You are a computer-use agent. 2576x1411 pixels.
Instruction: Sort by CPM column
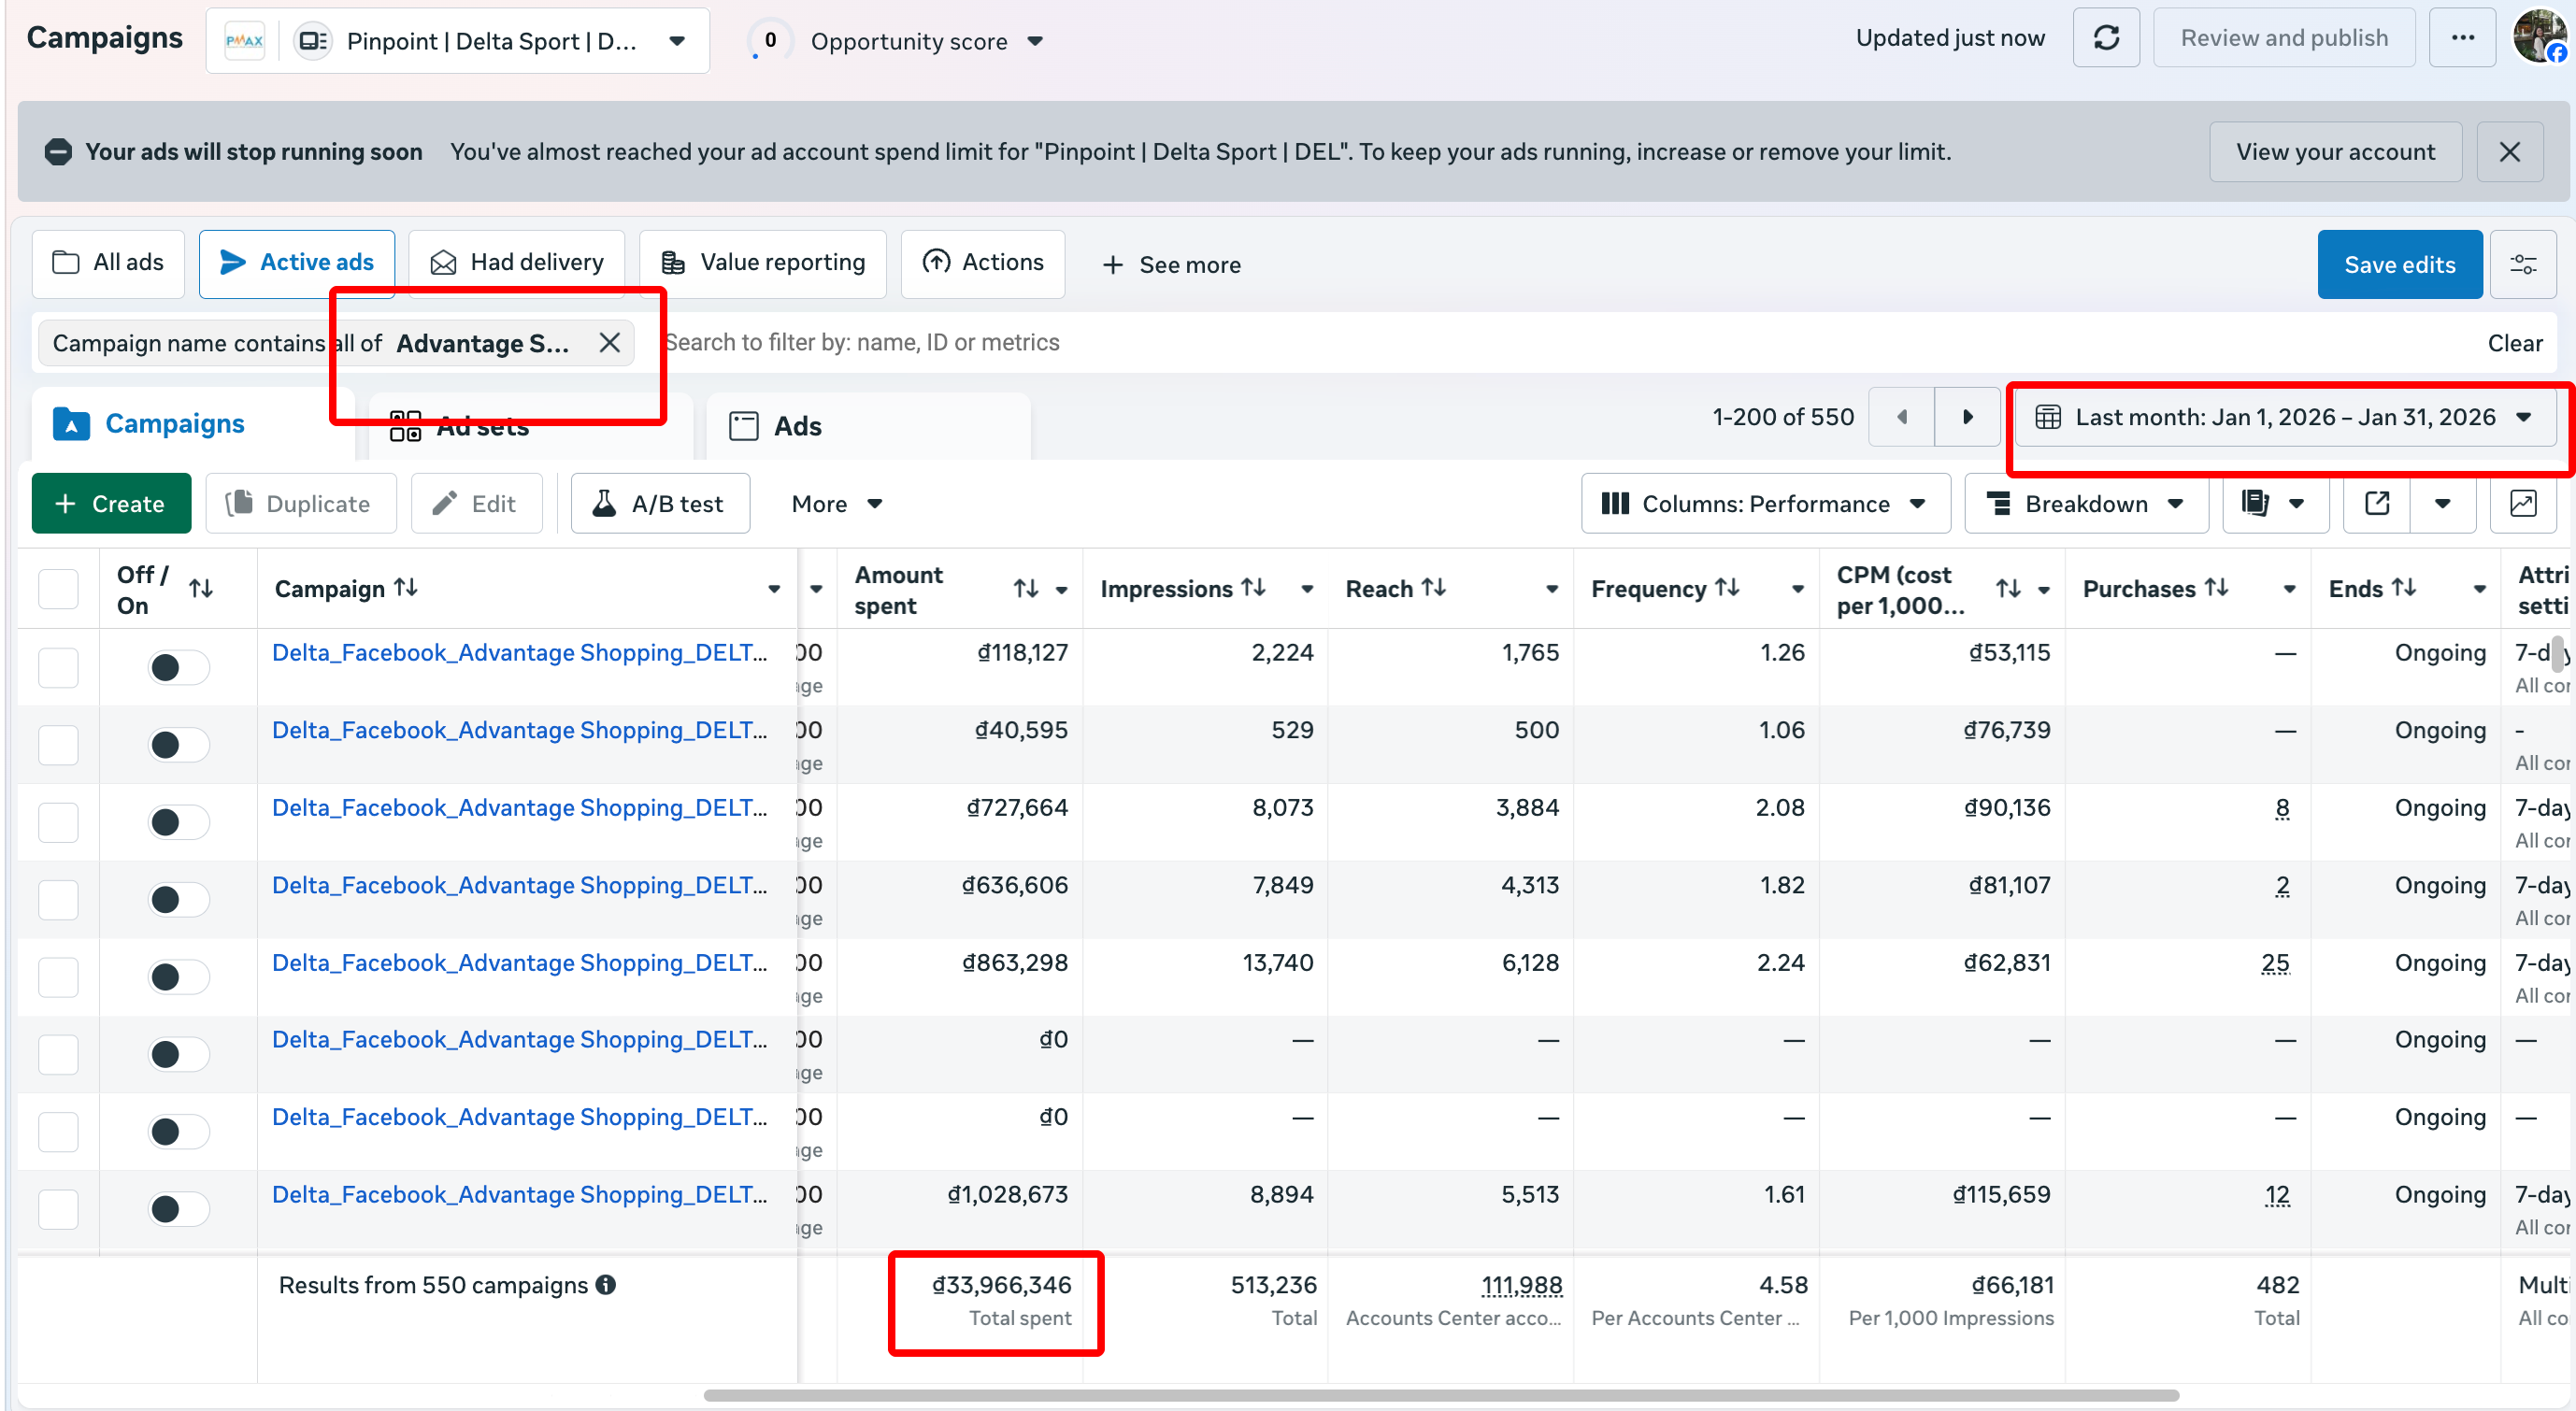[2008, 589]
